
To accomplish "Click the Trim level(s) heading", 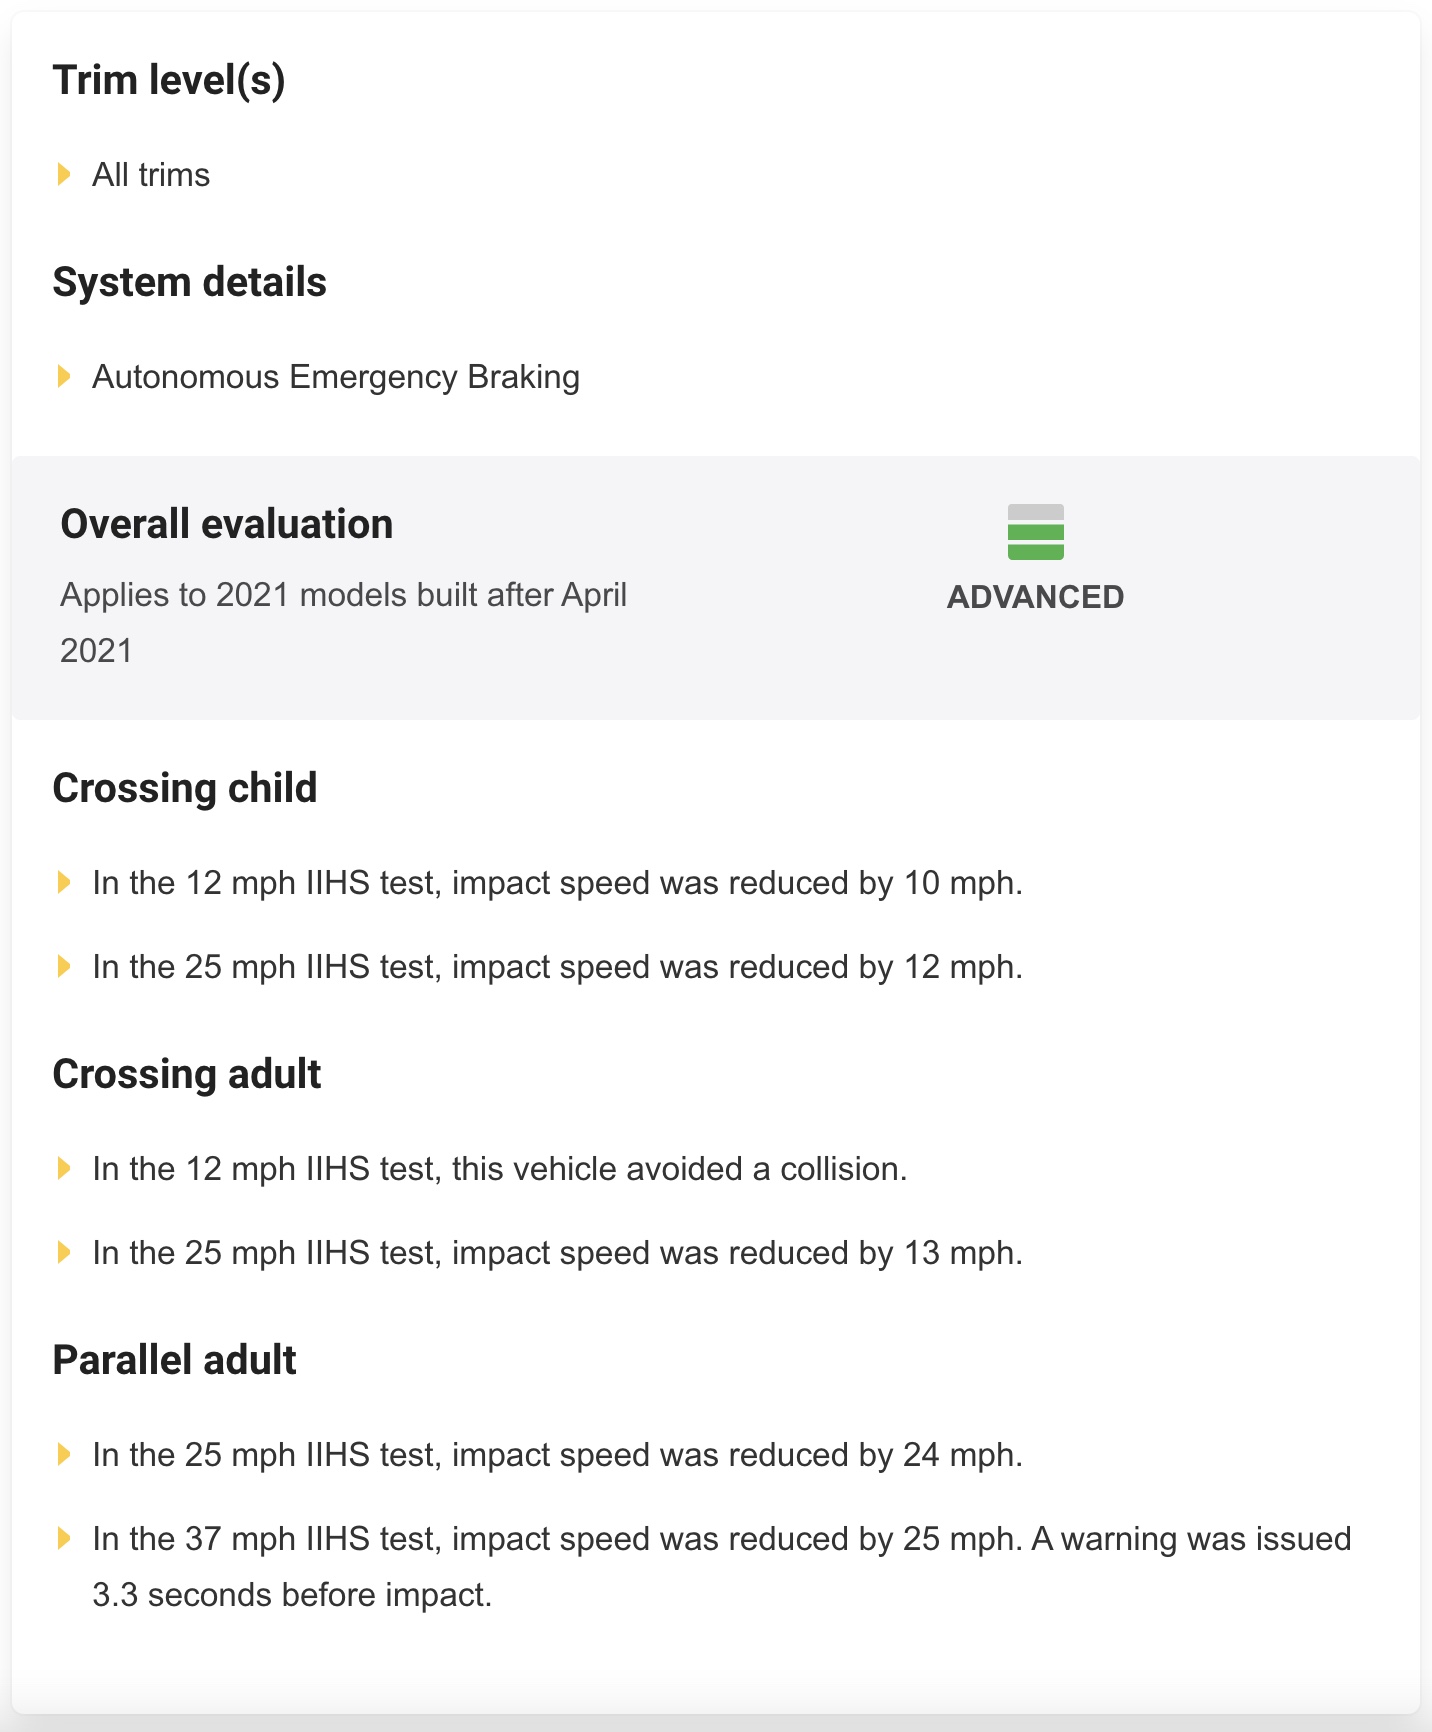I will coord(169,80).
